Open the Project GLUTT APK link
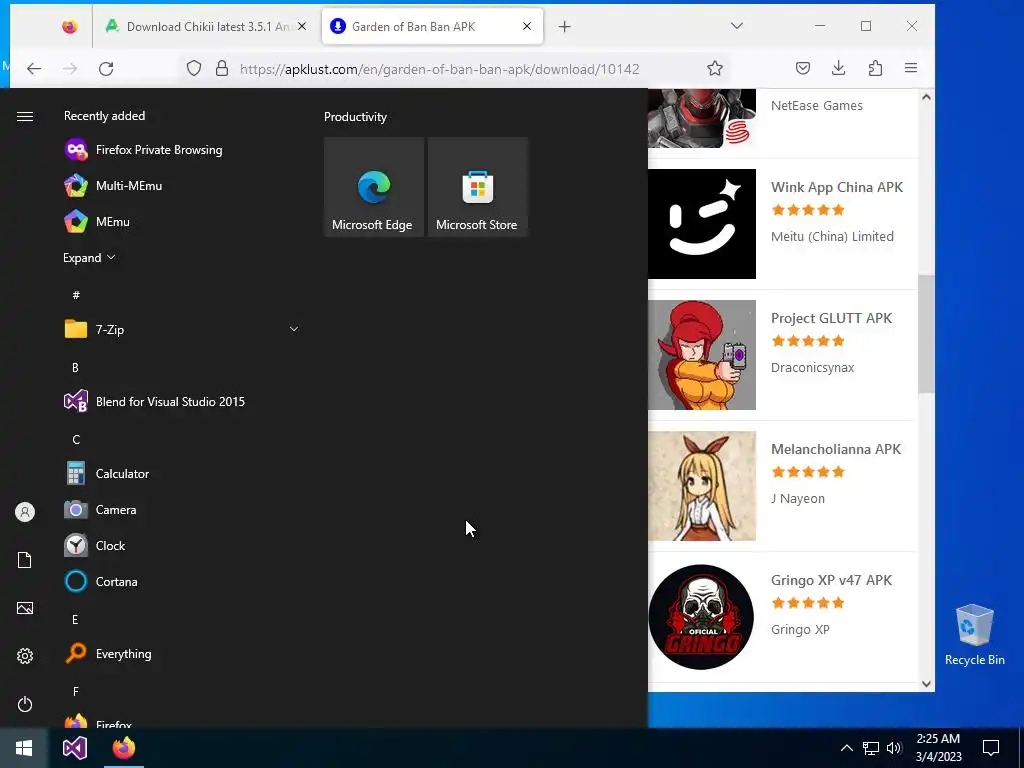This screenshot has width=1024, height=768. click(831, 318)
